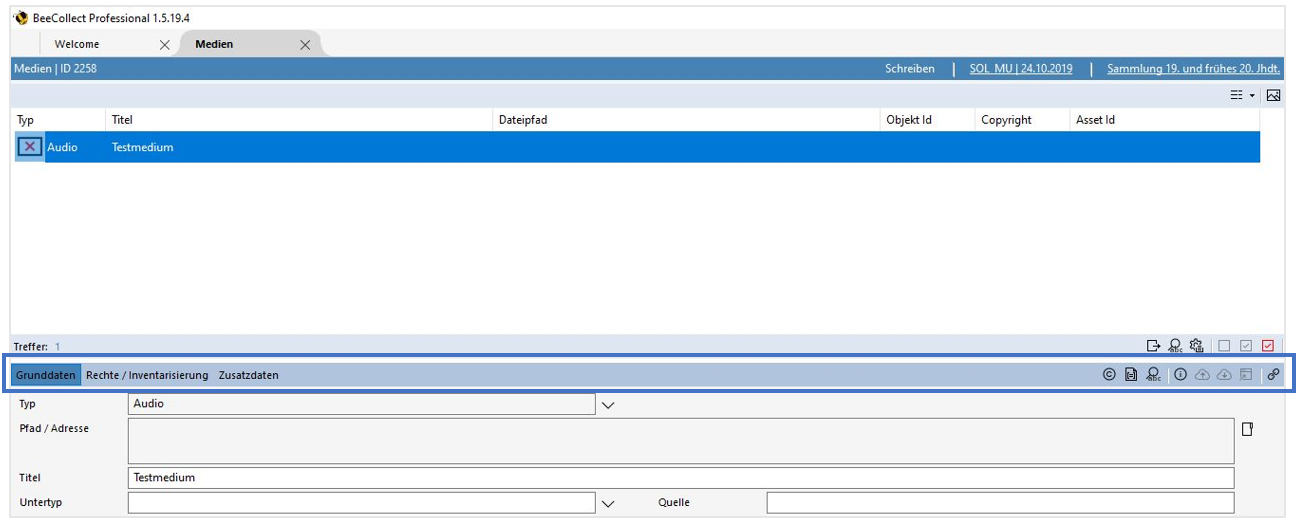Viewport: 1301px width, 523px height.
Task: Open the Rechte / Inventarisierung tab
Action: click(147, 375)
